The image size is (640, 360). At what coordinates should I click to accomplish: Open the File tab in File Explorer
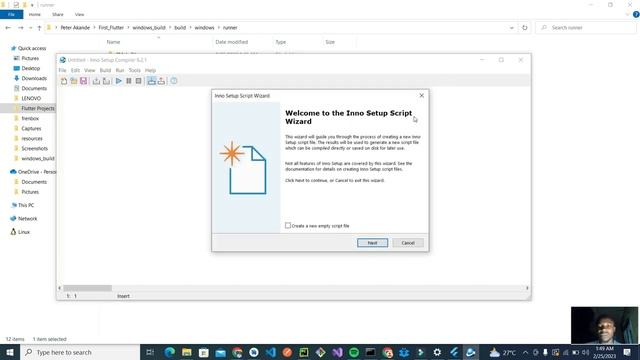pos(11,14)
